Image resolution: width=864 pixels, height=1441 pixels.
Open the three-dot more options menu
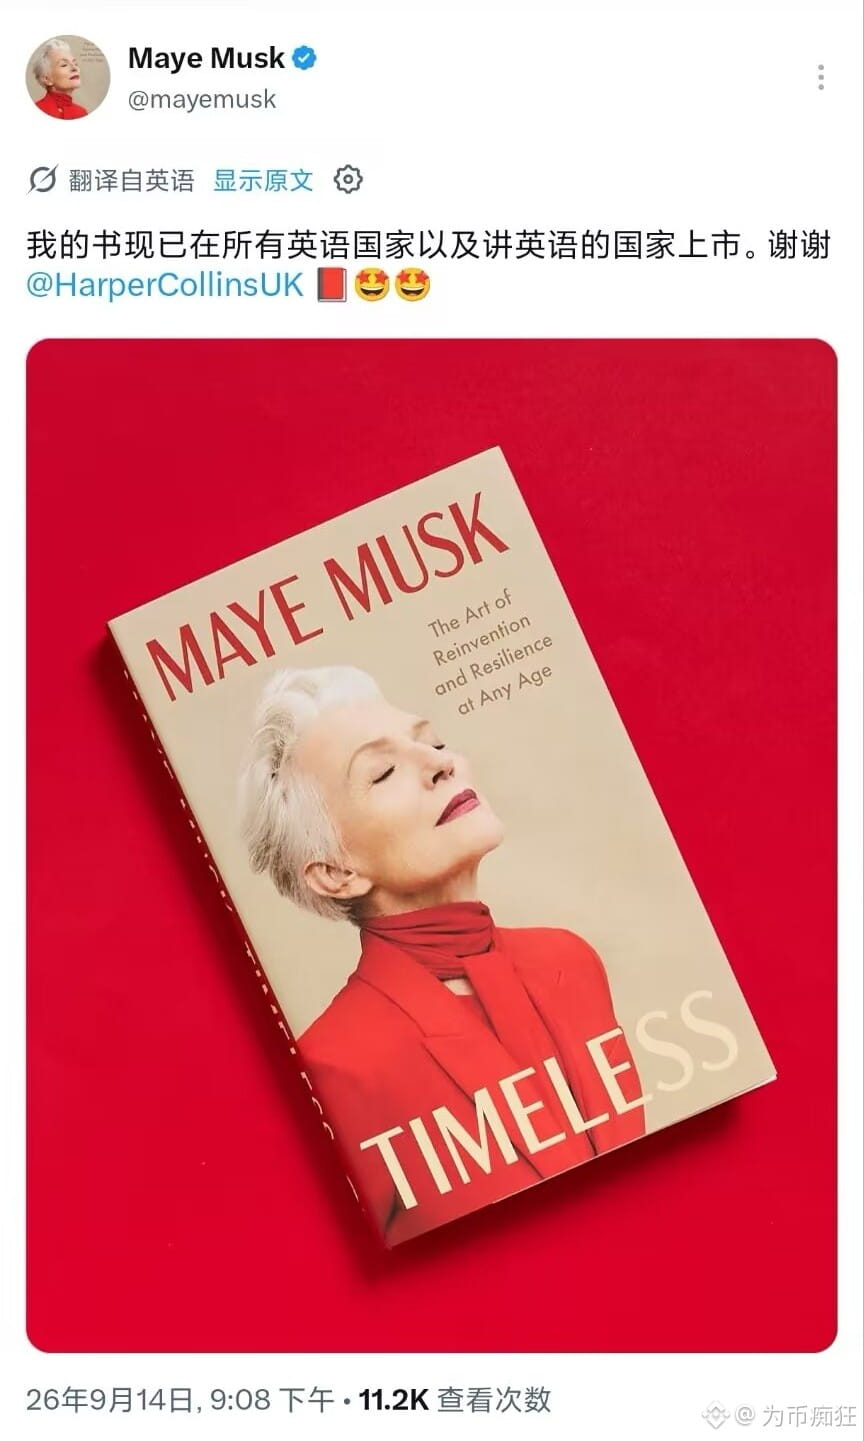(x=820, y=77)
